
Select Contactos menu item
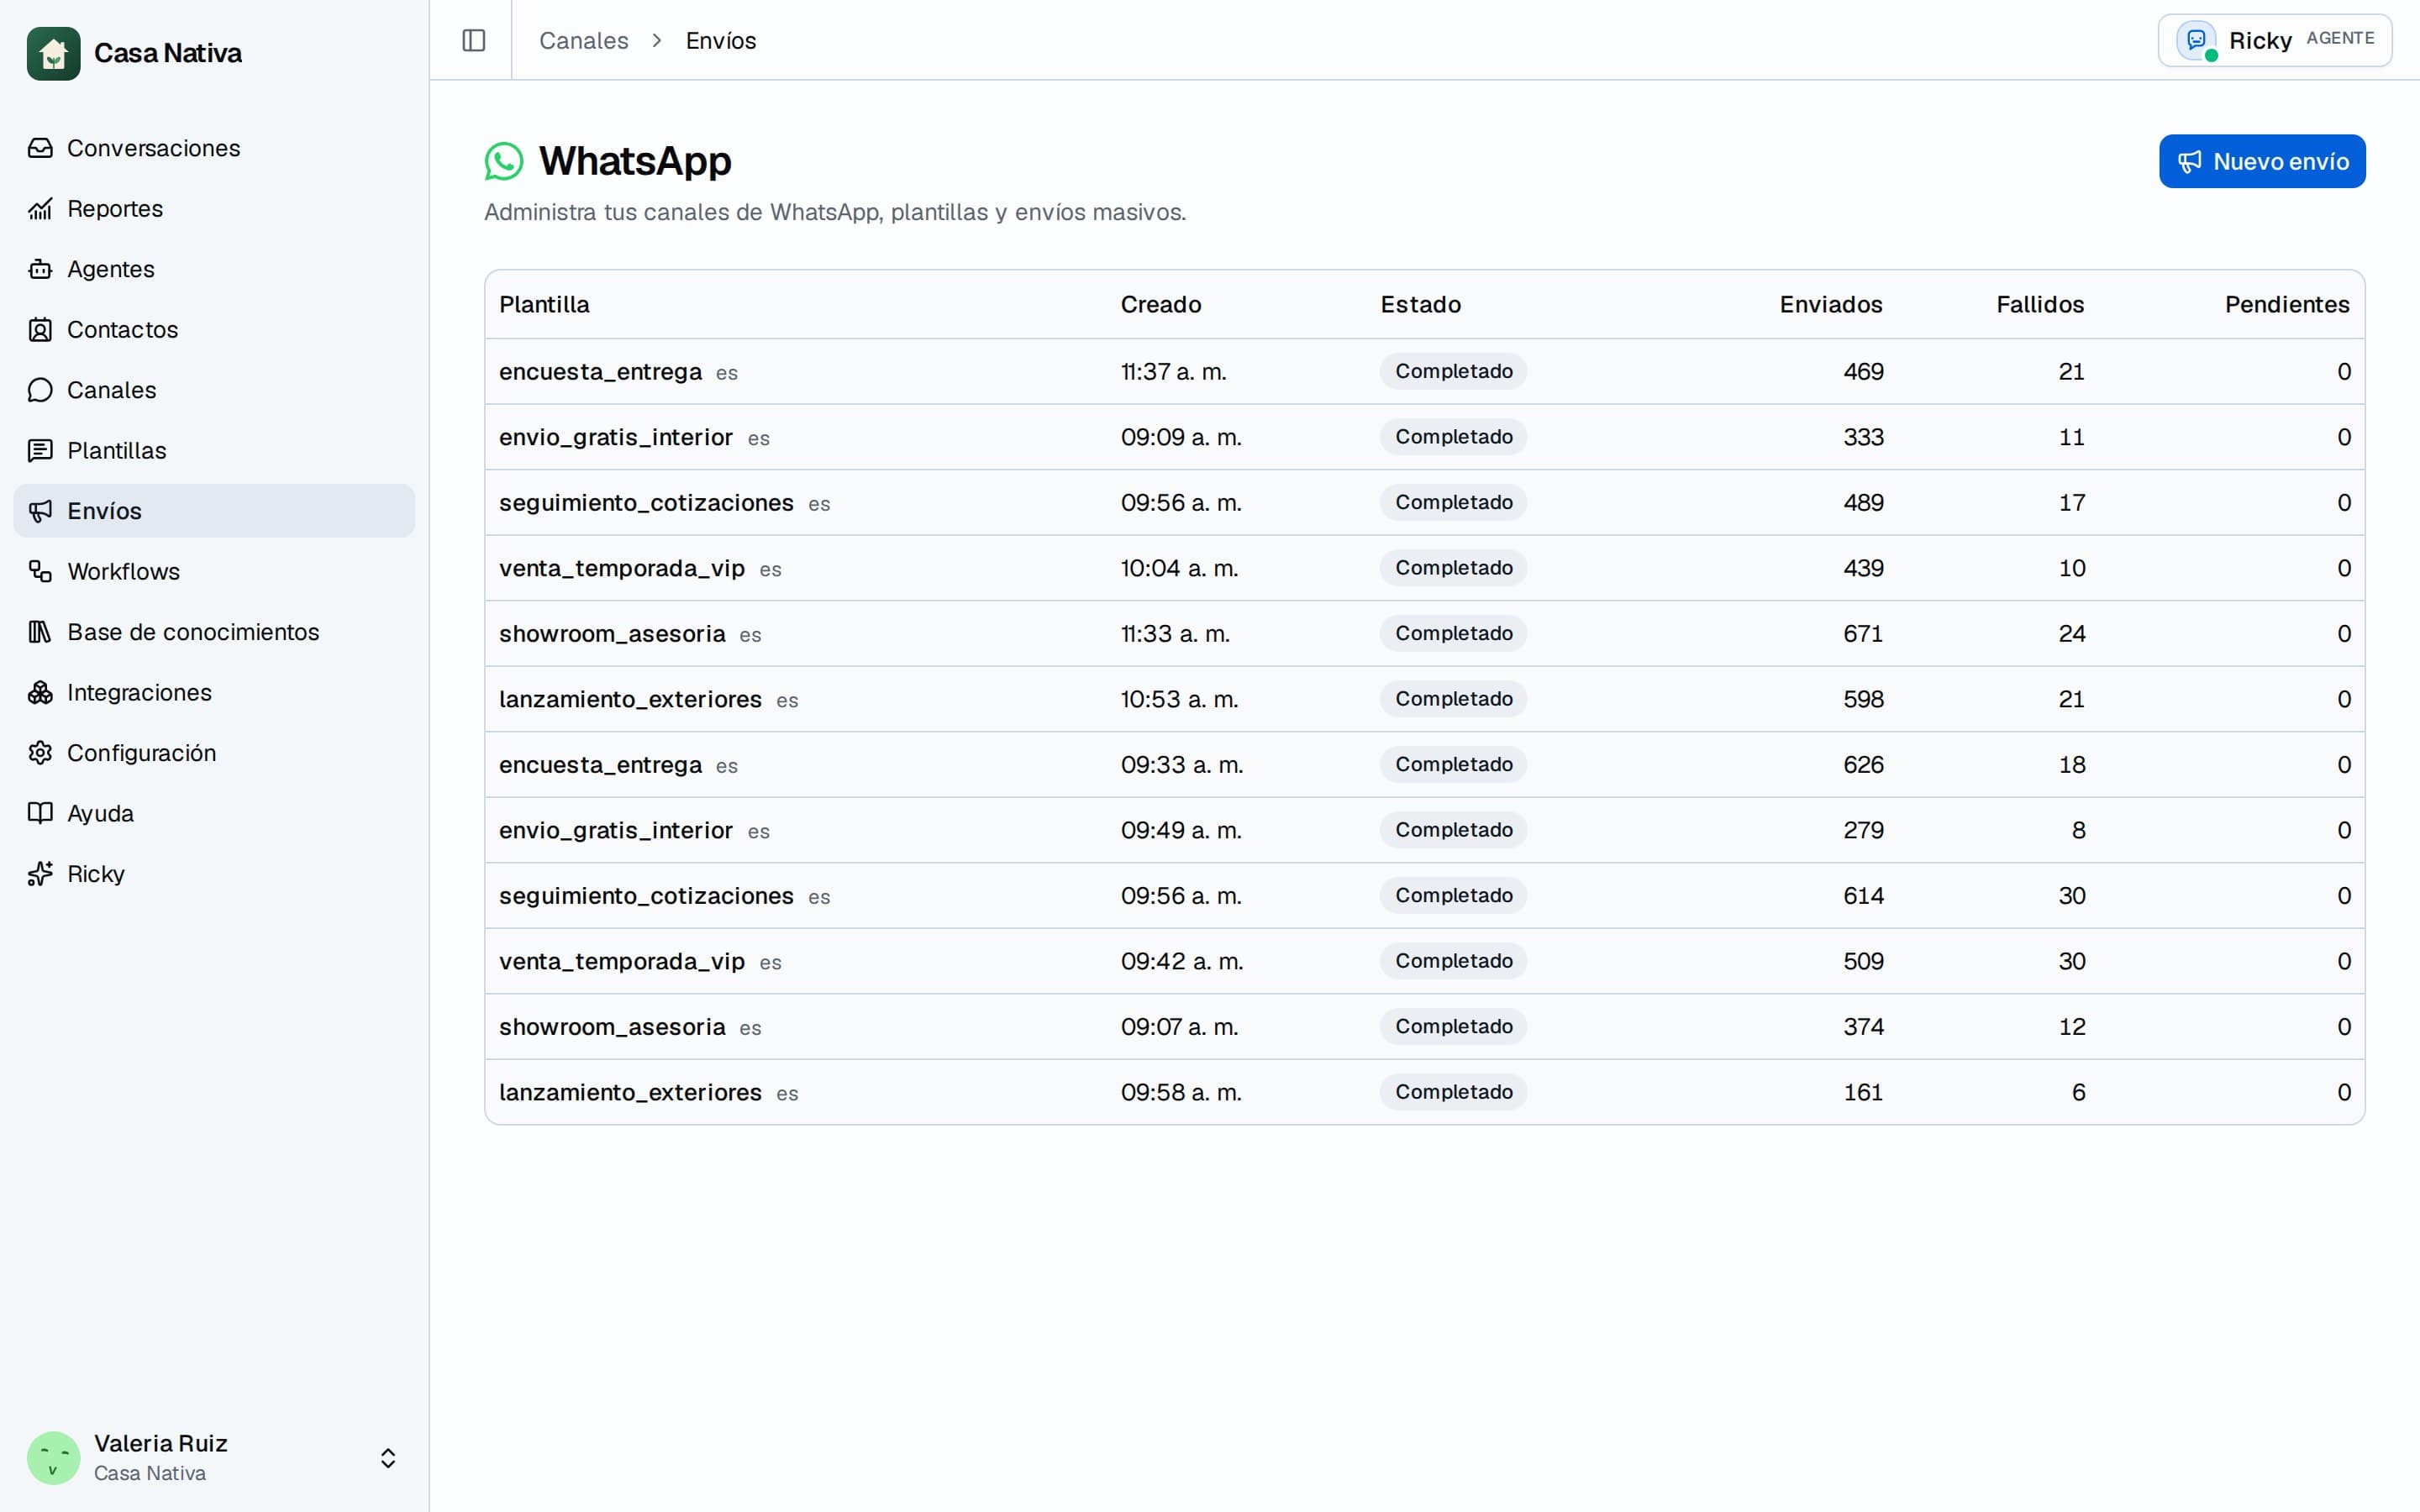(214, 329)
